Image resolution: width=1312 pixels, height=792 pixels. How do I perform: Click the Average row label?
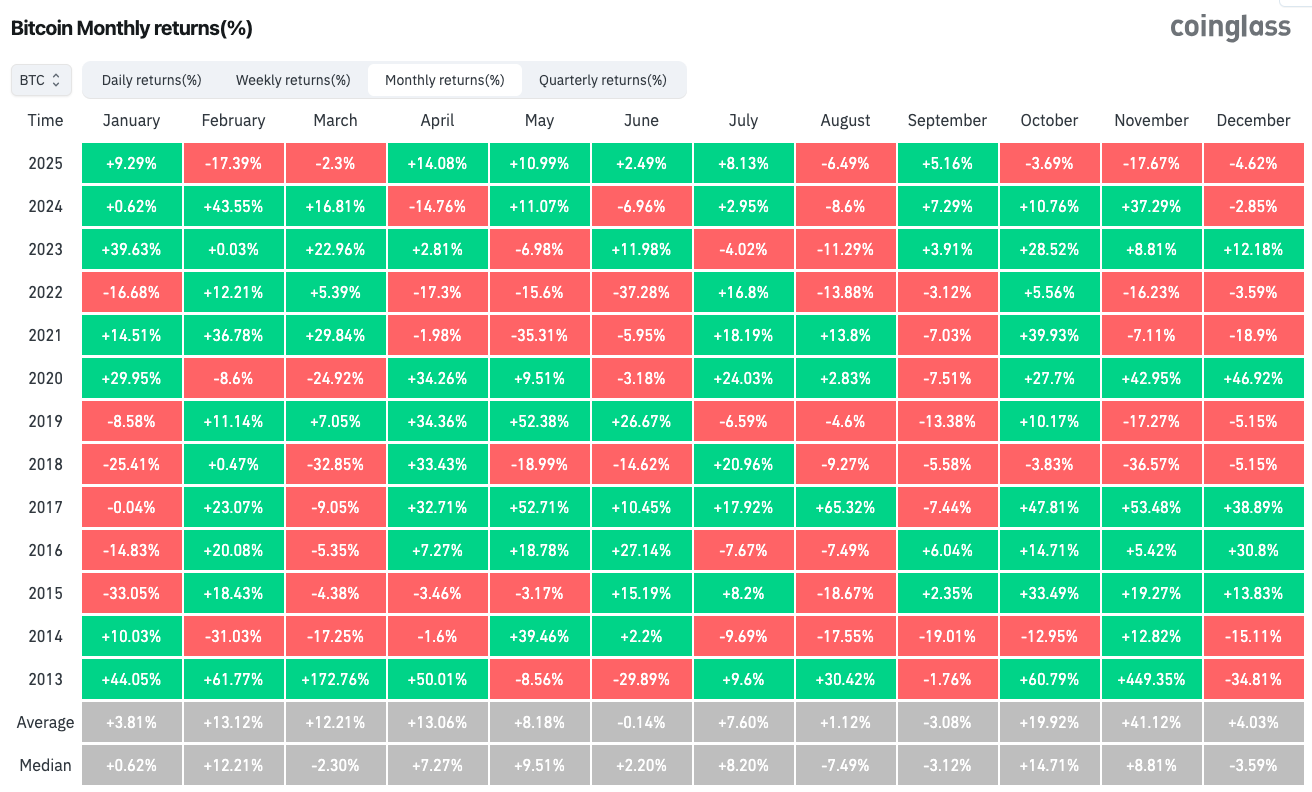45,722
